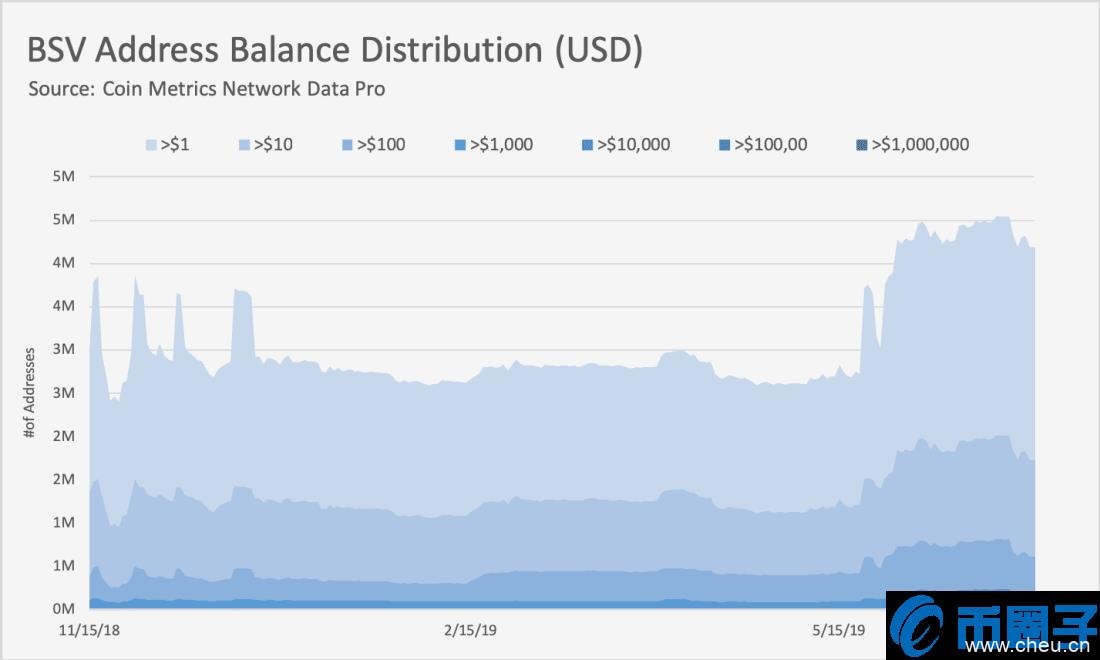Select the >$100 legend swatch
The width and height of the screenshot is (1100, 660).
tap(346, 145)
